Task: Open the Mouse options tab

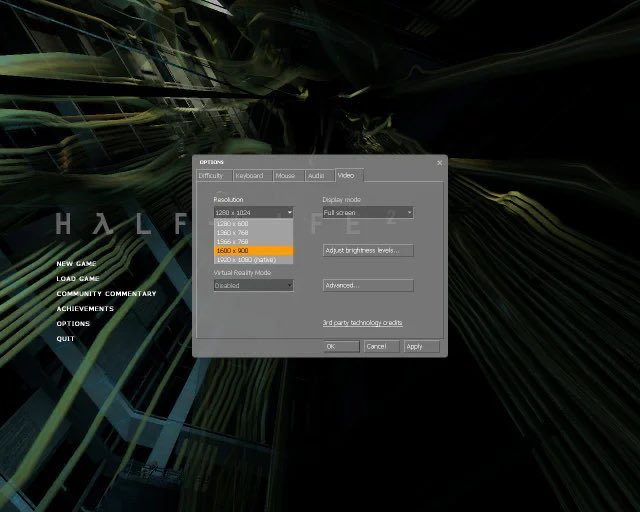Action: click(x=289, y=176)
